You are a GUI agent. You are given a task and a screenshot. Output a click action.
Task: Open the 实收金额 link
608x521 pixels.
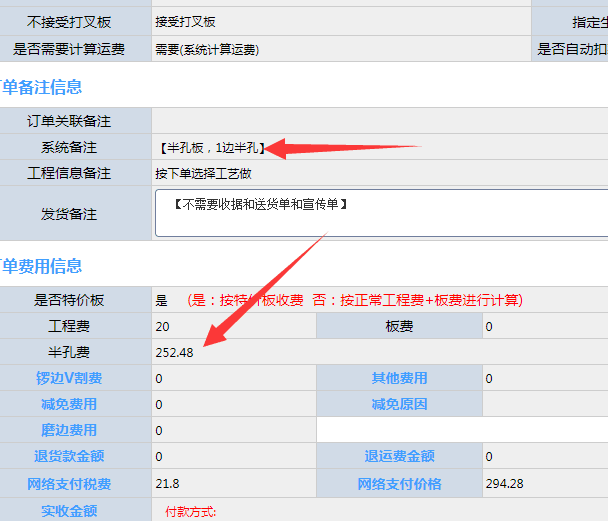[x=68, y=511]
